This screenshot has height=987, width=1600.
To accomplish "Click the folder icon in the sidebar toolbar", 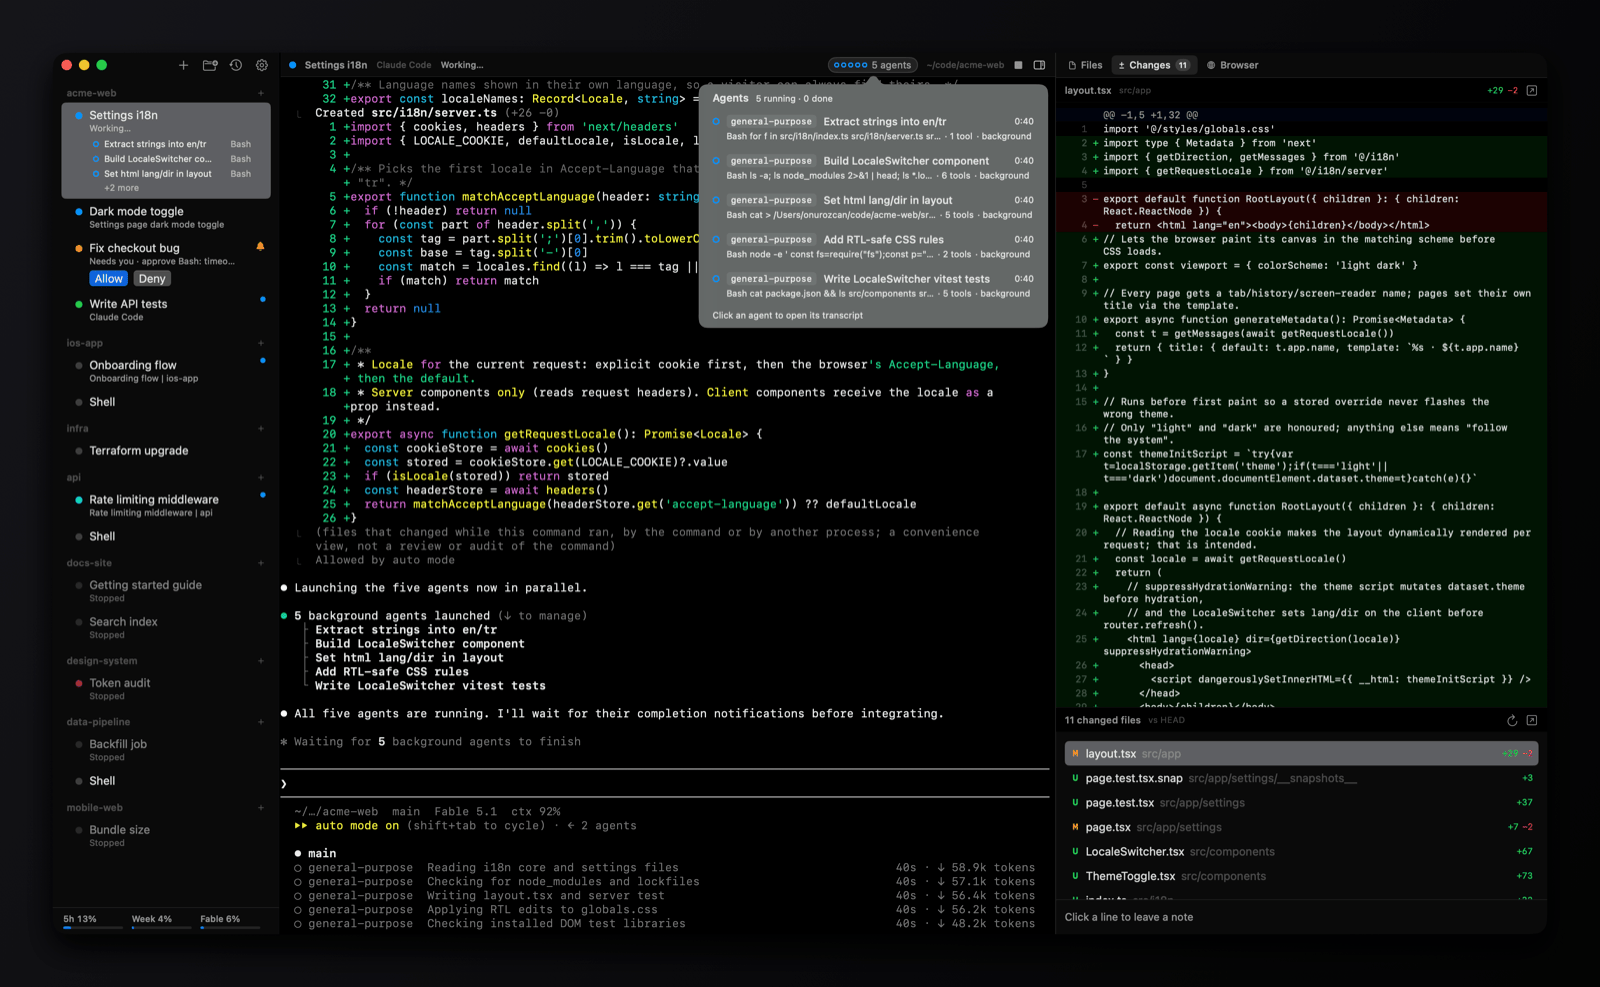I will pos(210,65).
